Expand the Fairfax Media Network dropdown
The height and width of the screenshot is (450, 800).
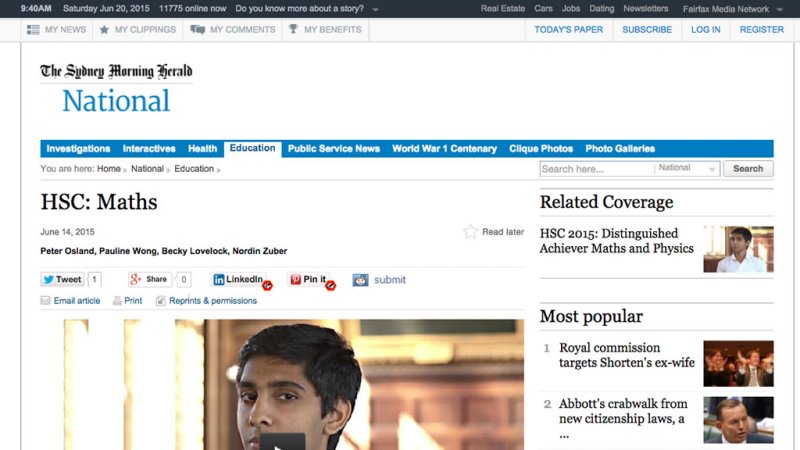(x=780, y=9)
